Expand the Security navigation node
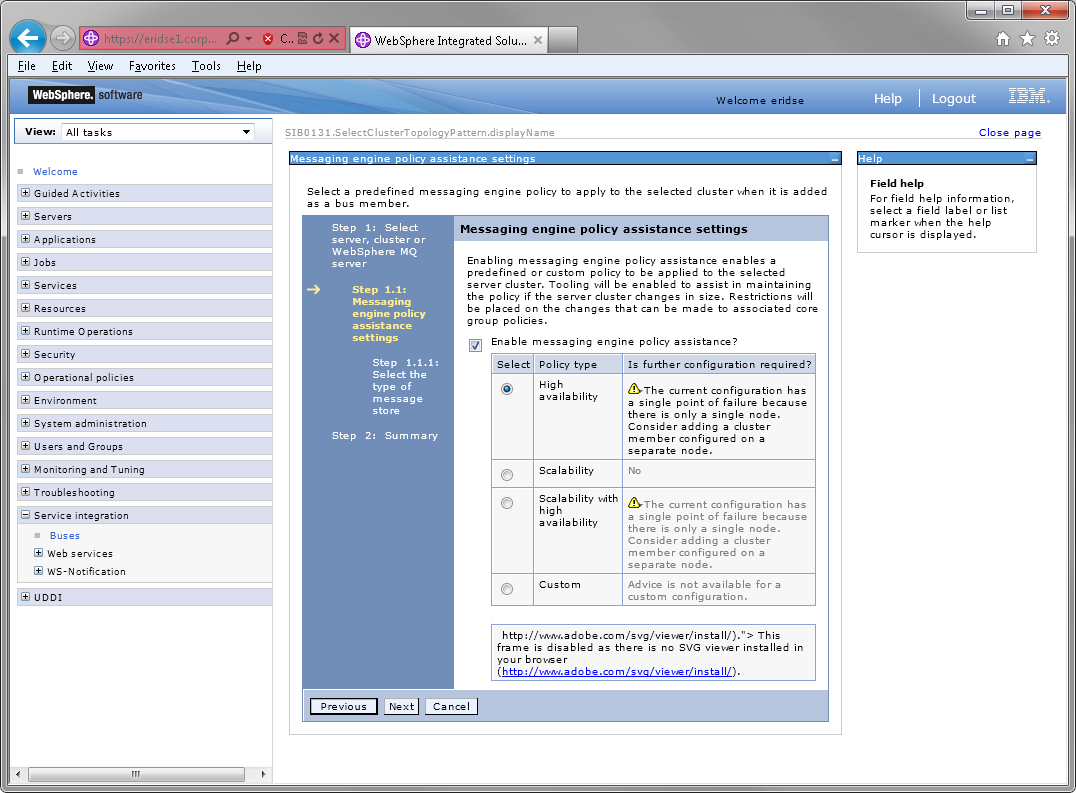Image resolution: width=1076 pixels, height=793 pixels. 25,354
